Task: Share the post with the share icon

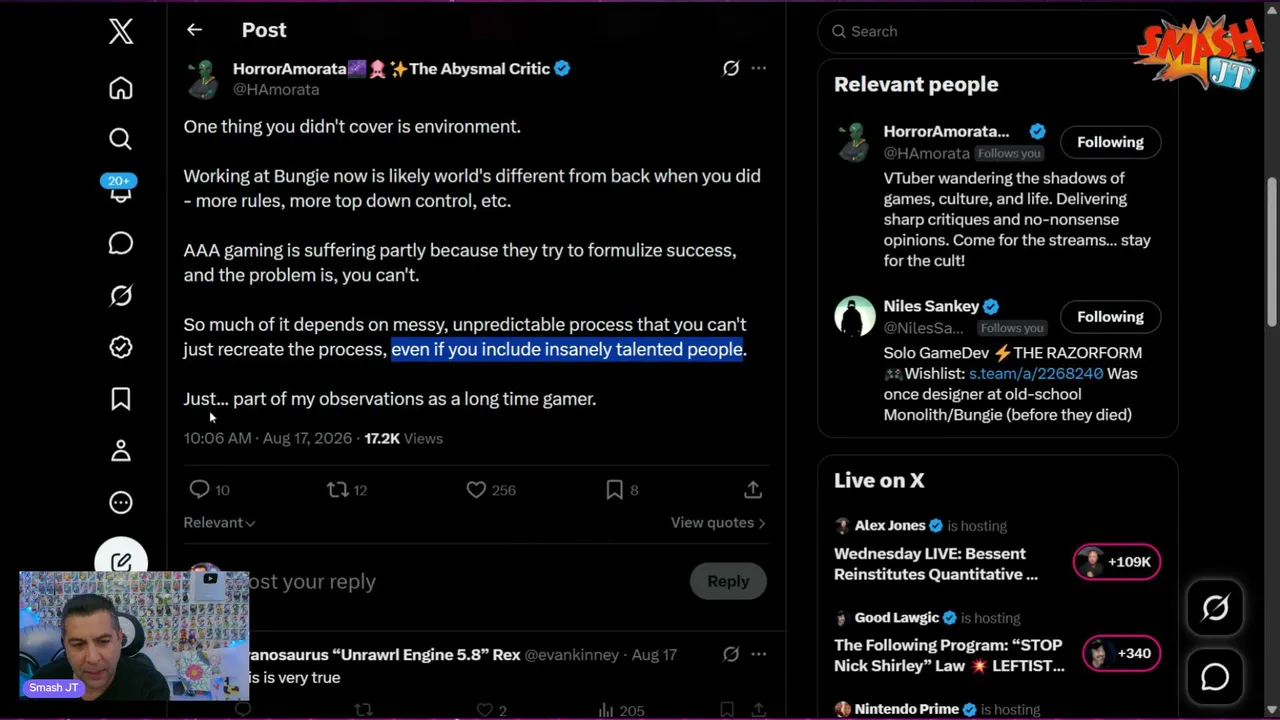Action: point(753,490)
